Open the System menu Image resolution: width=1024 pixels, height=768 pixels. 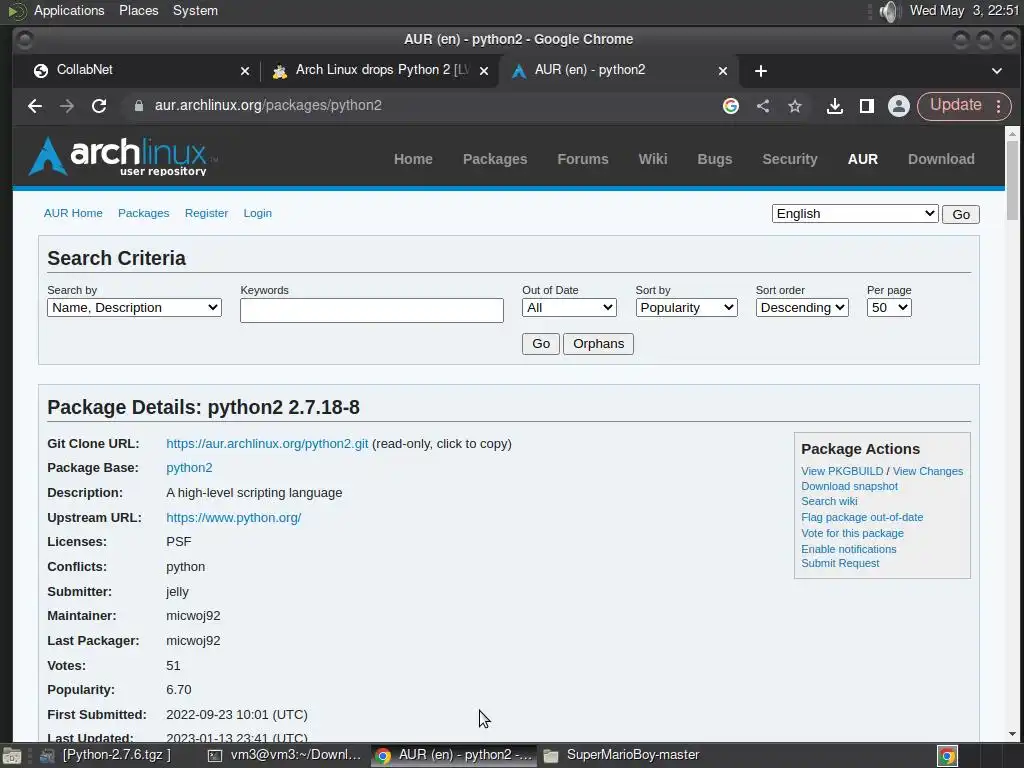(195, 10)
